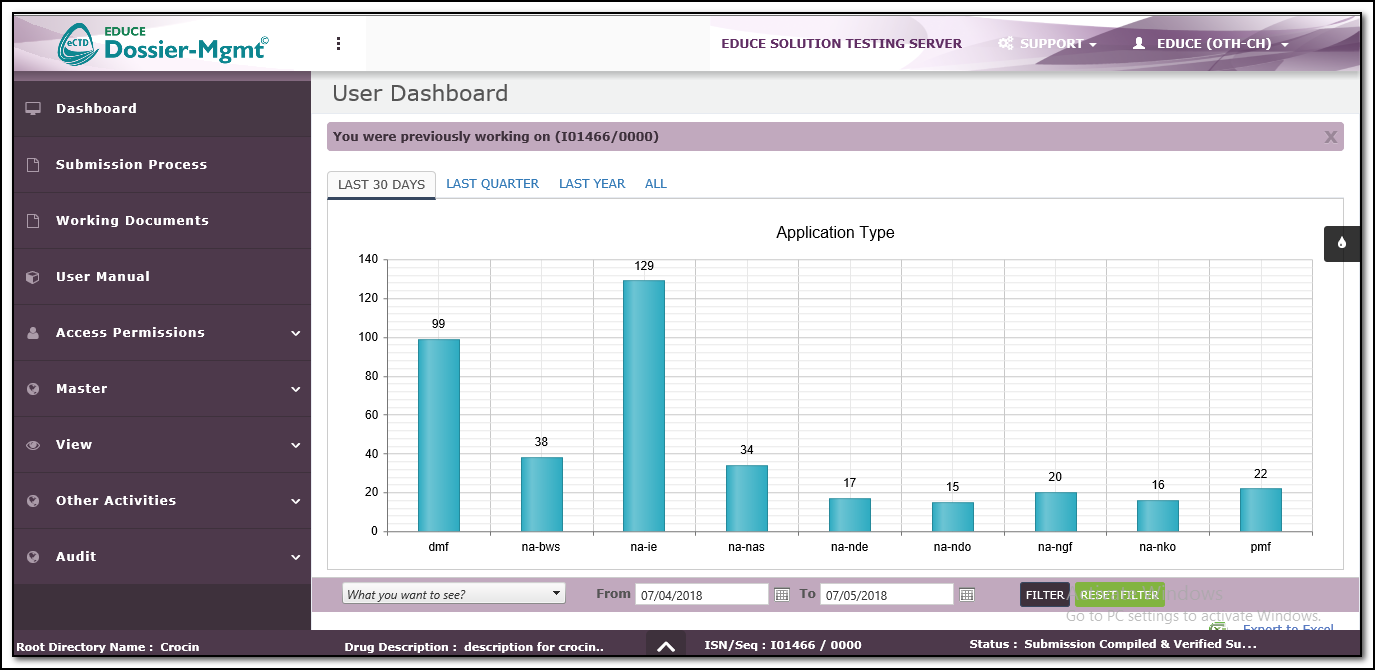Open the calendar picker beside To date
Screen dimensions: 1375x670
pyautogui.click(x=967, y=595)
